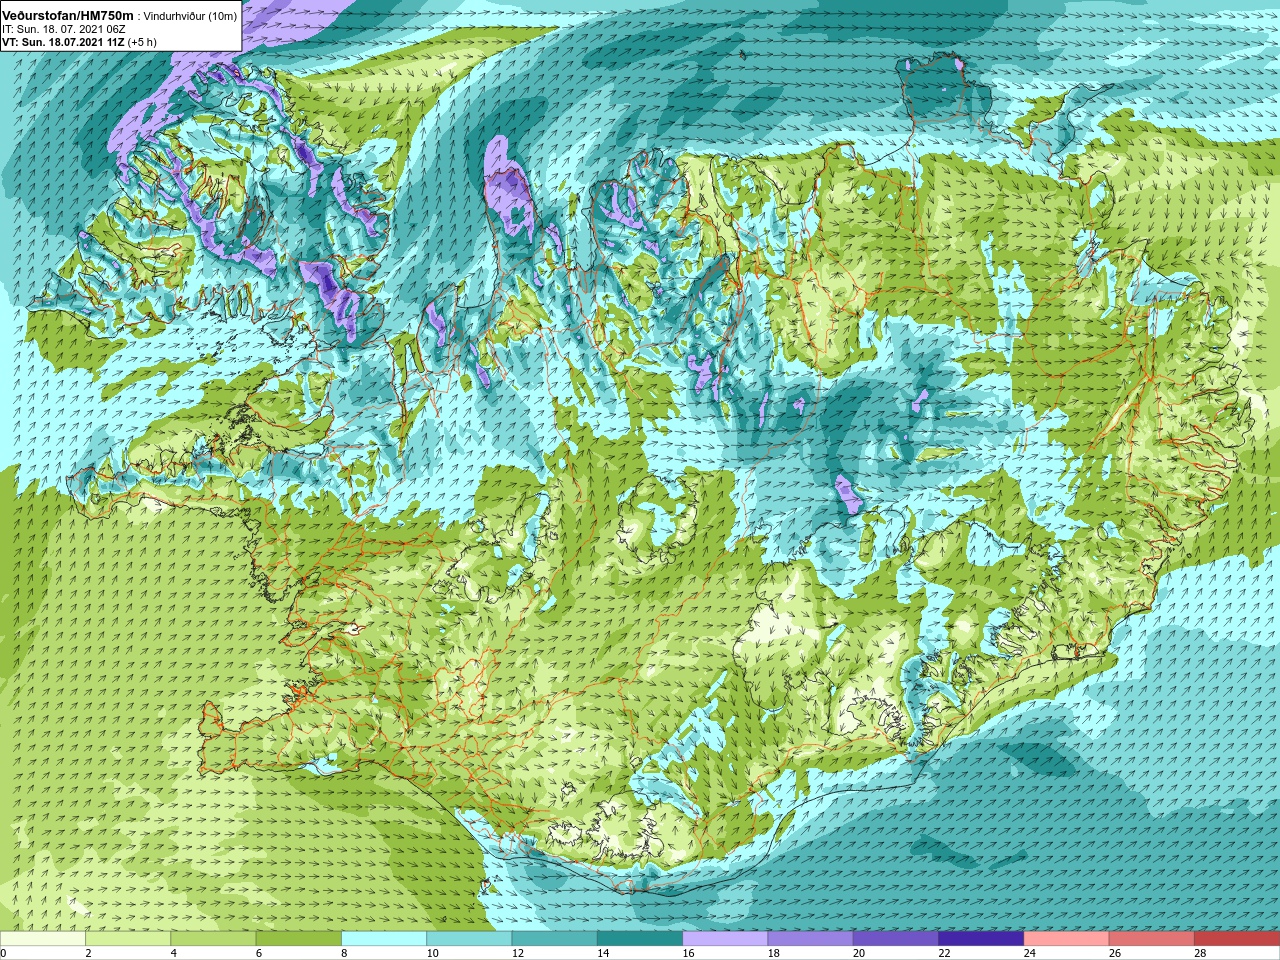This screenshot has width=1280, height=960.
Task: Click the legend scale label '0'
Action: coord(4,954)
